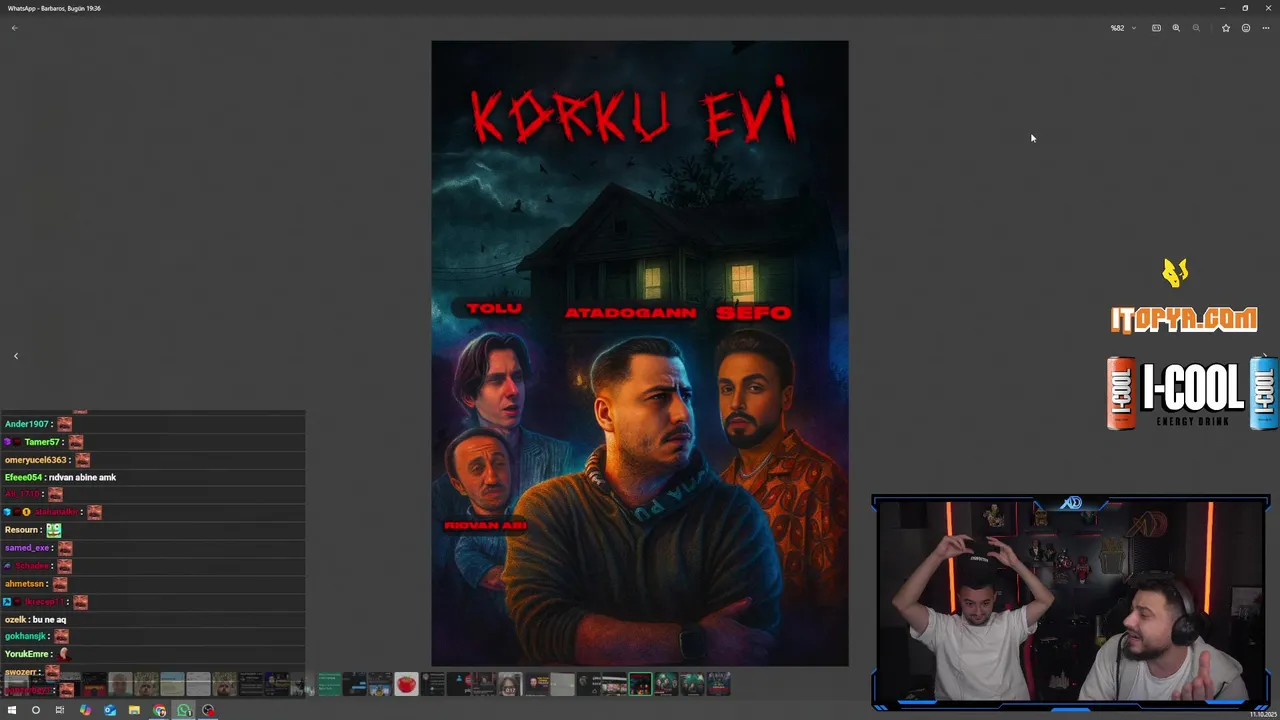Expand the chevron next to zoom percentage
Image resolution: width=1280 pixels, height=720 pixels.
coord(1134,28)
